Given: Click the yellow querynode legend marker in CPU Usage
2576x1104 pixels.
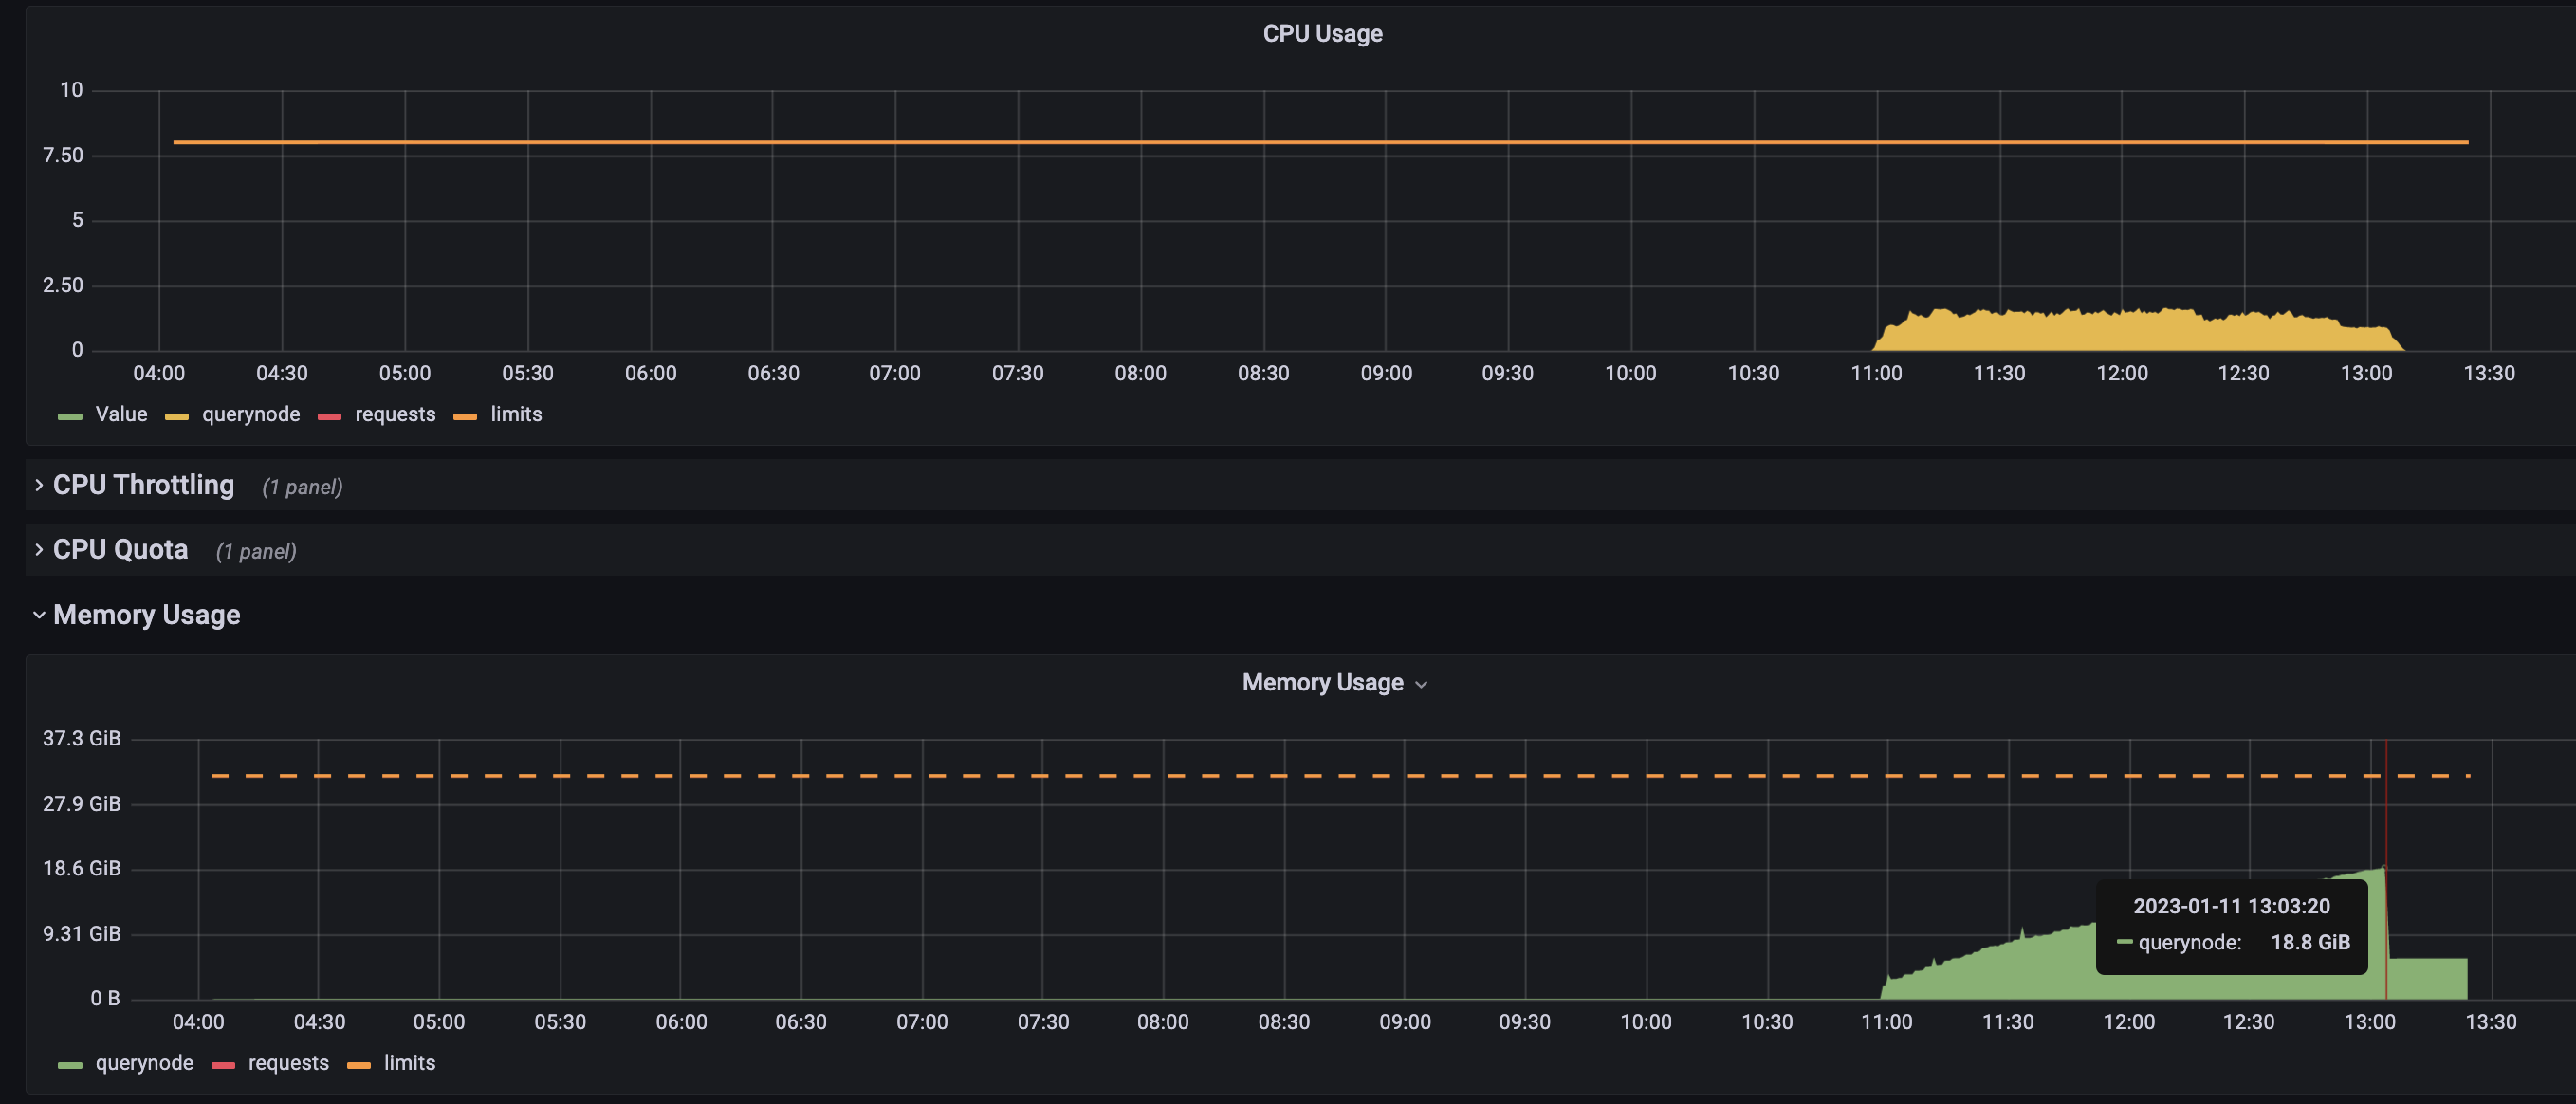Looking at the screenshot, I should tap(179, 414).
